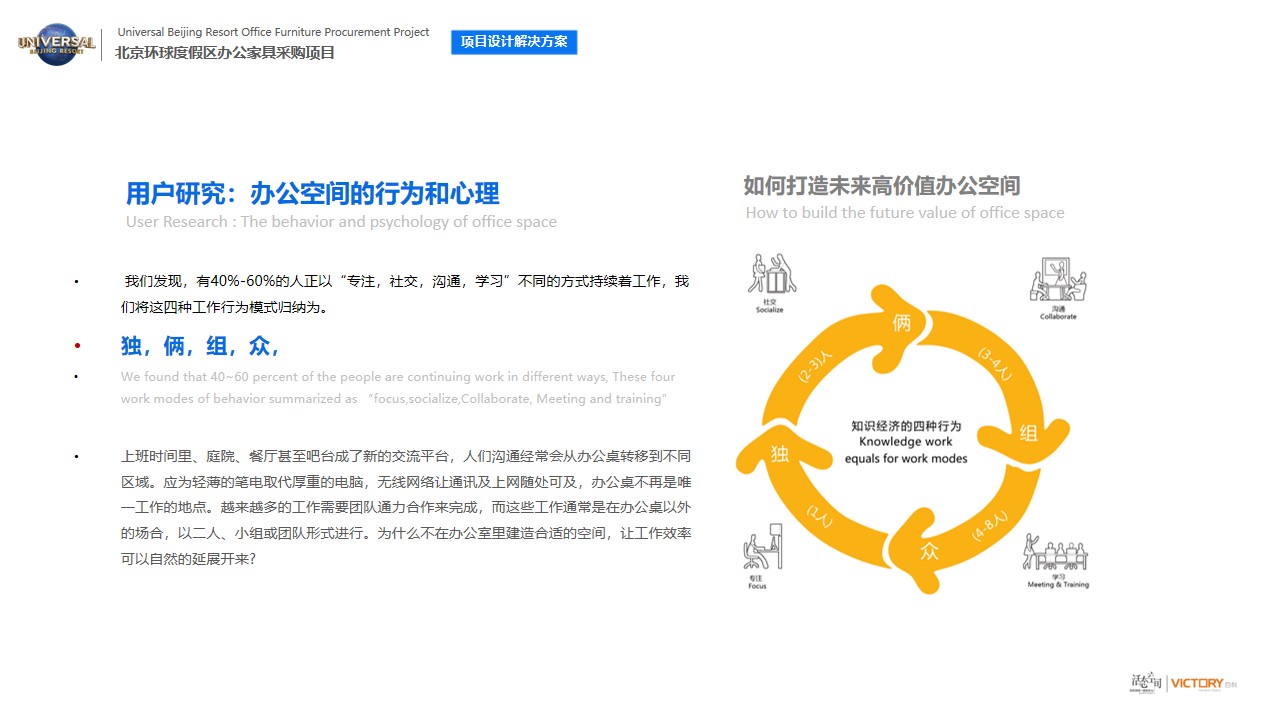Select the 独 arrow on left of cycle
Screen dimensions: 1280x720
click(x=780, y=454)
